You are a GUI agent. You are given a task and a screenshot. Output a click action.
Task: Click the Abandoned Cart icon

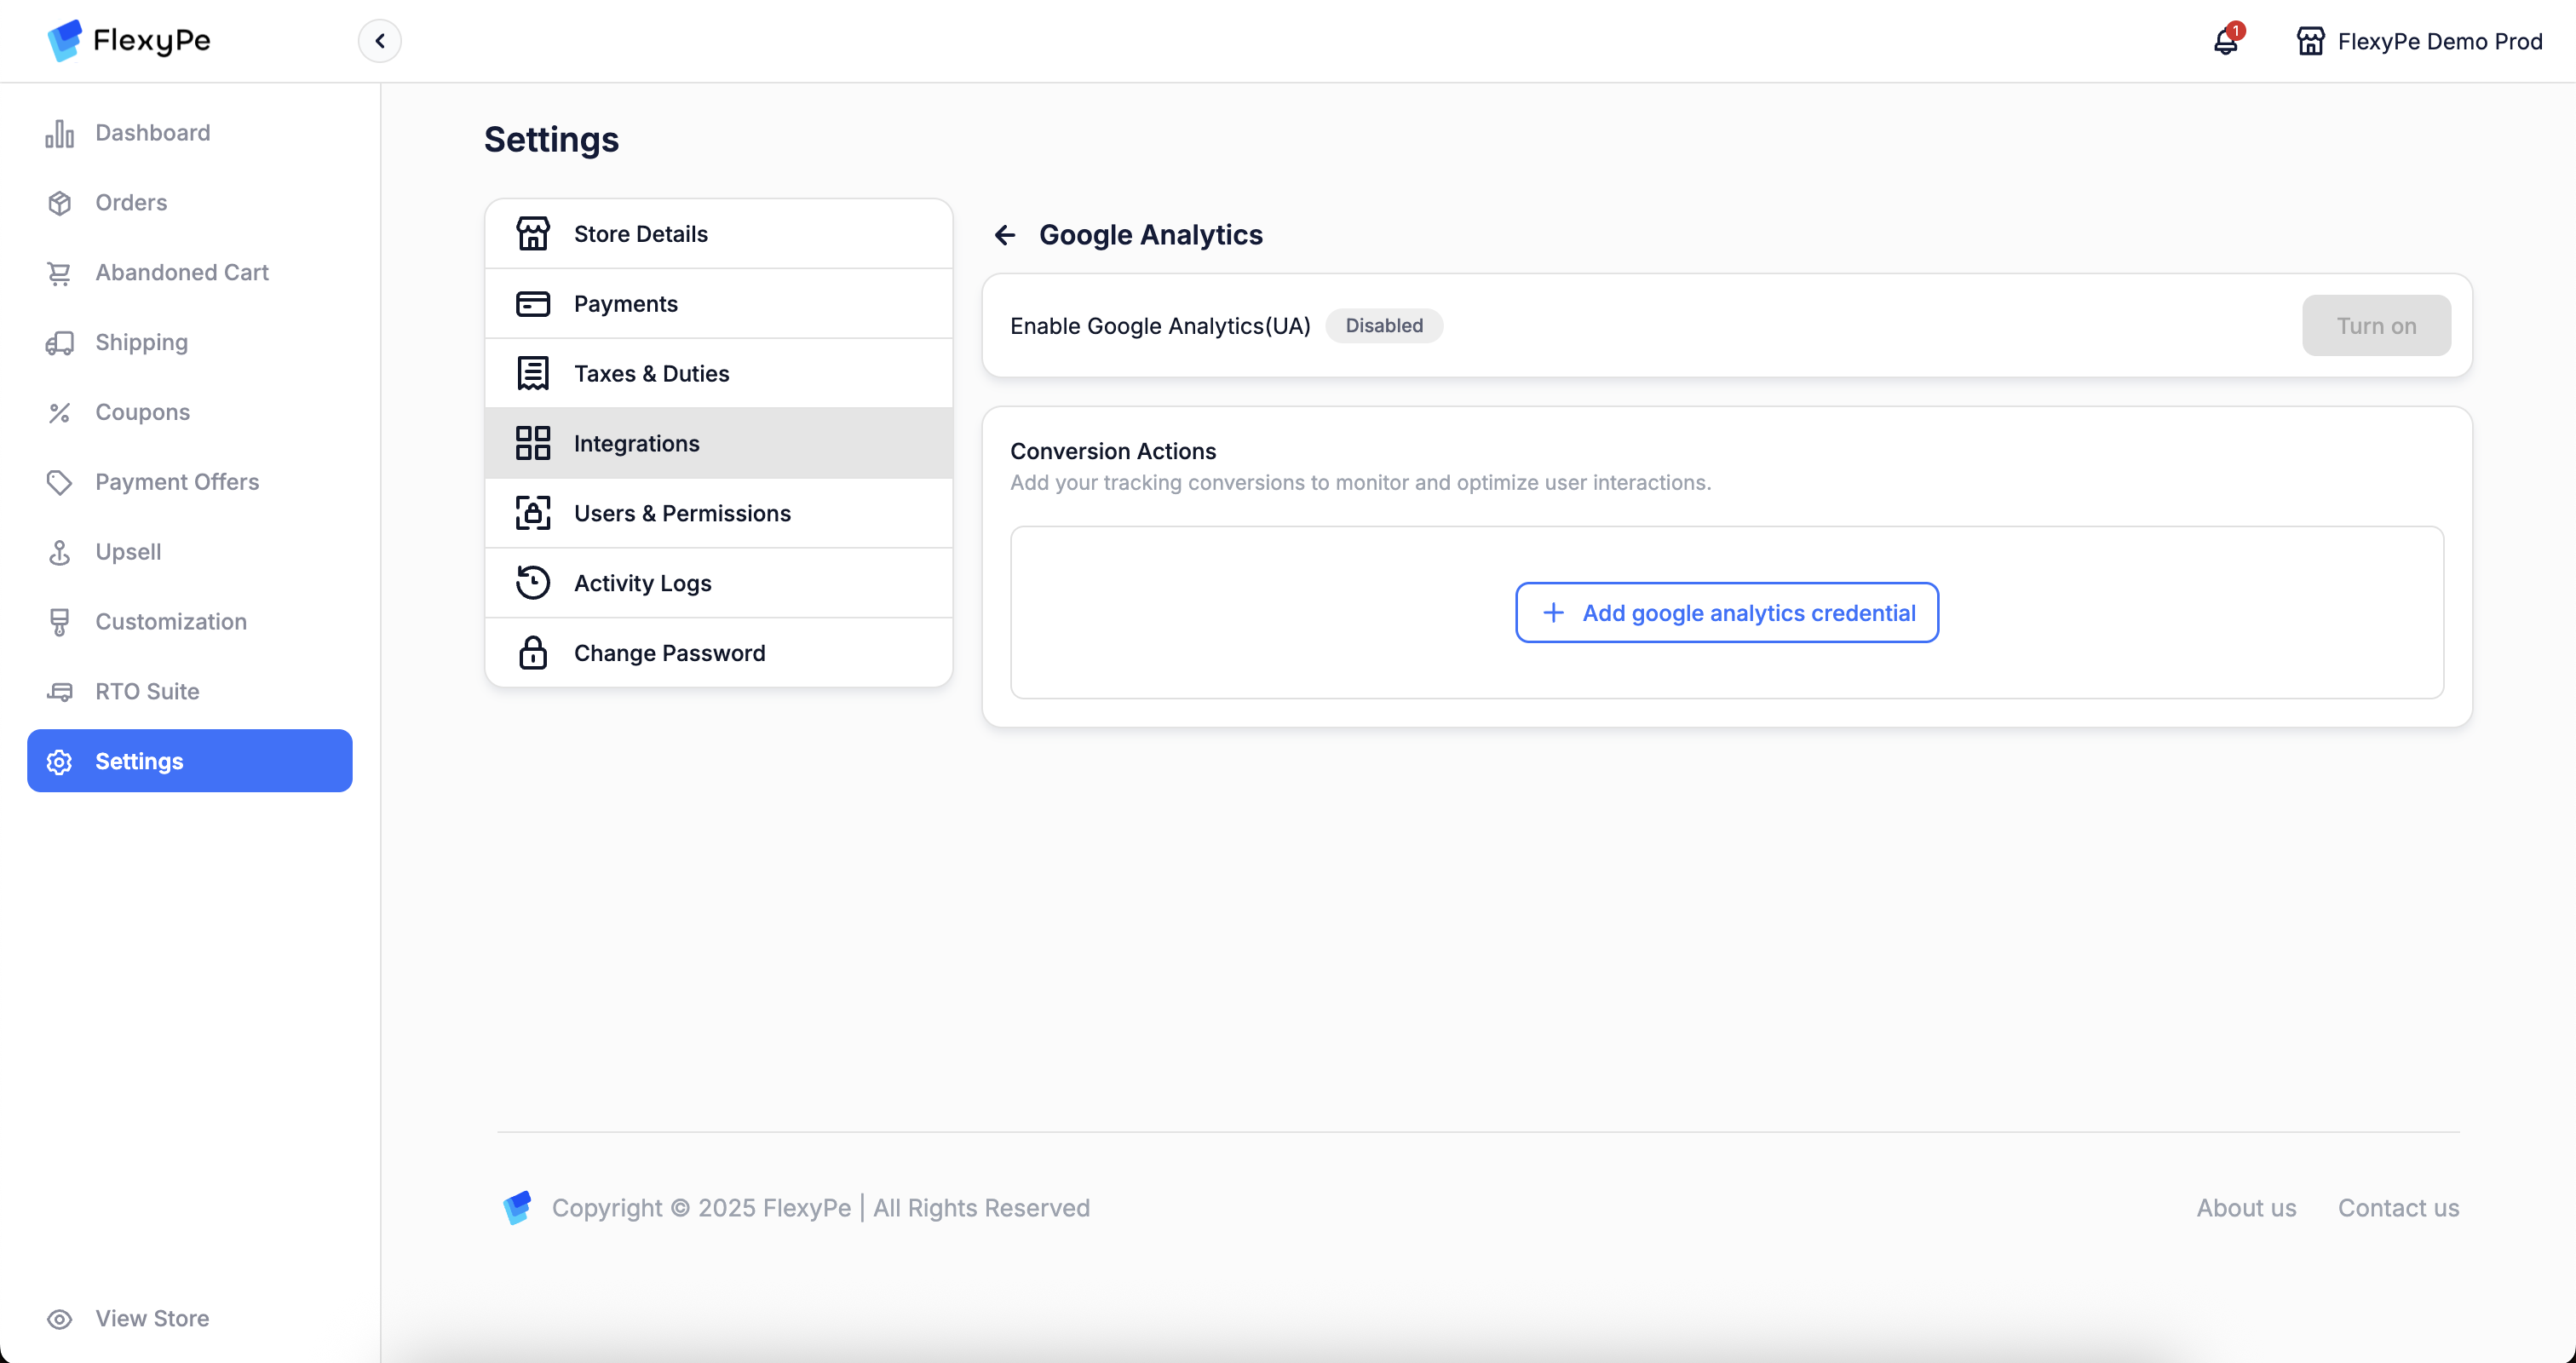(59, 273)
